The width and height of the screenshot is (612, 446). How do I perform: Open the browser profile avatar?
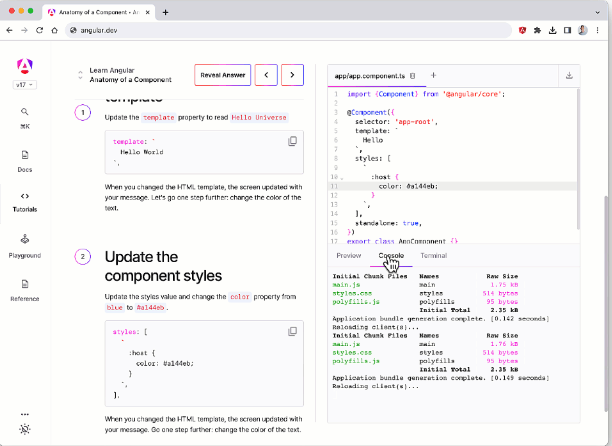[x=583, y=30]
